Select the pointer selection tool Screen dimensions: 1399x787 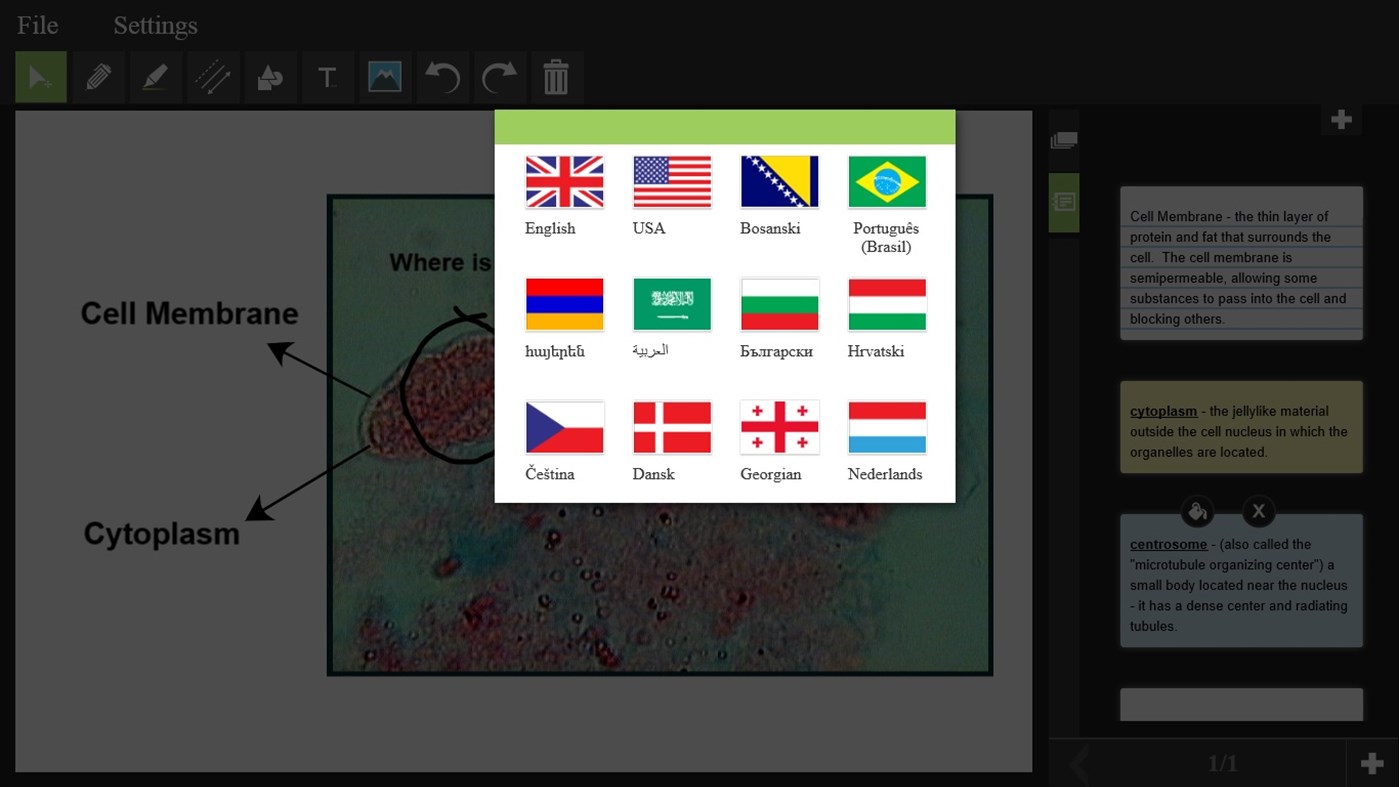pos(40,77)
